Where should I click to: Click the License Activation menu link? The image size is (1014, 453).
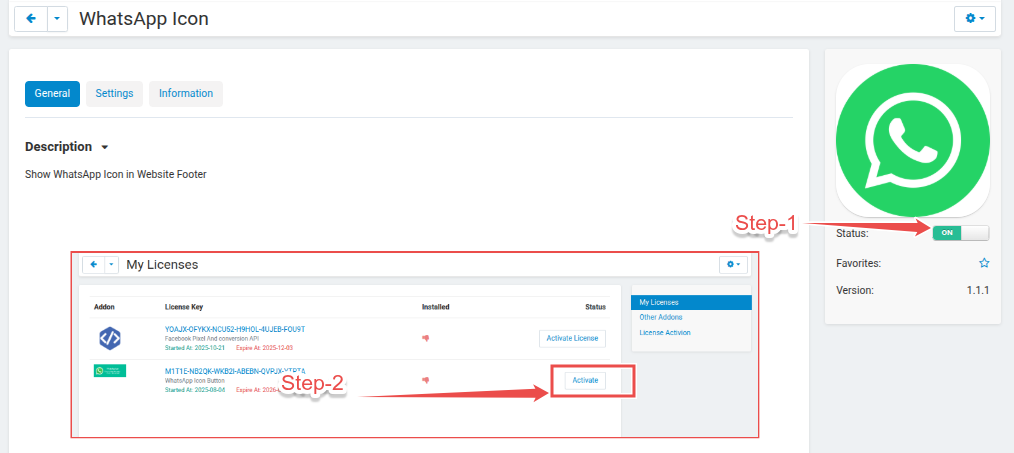pyautogui.click(x=664, y=332)
